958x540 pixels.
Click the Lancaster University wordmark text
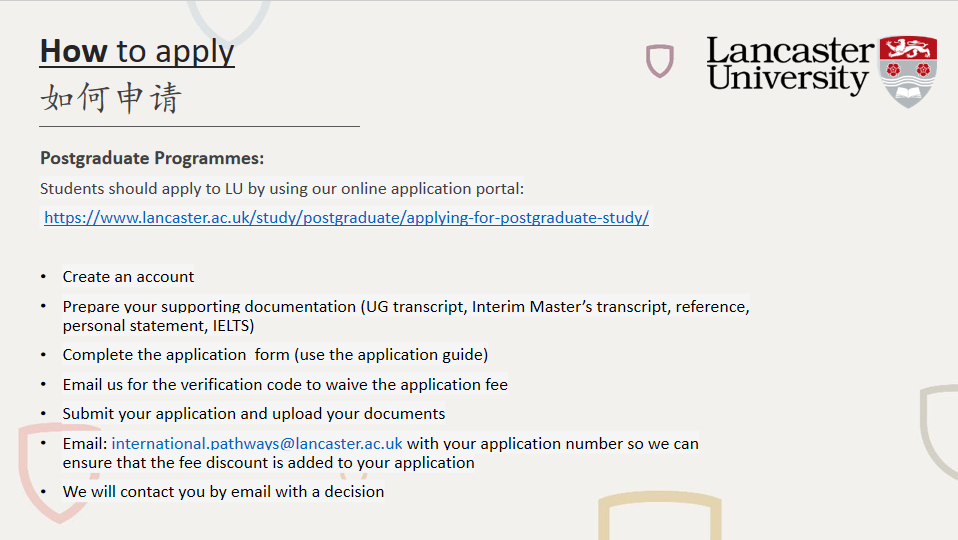(x=789, y=65)
